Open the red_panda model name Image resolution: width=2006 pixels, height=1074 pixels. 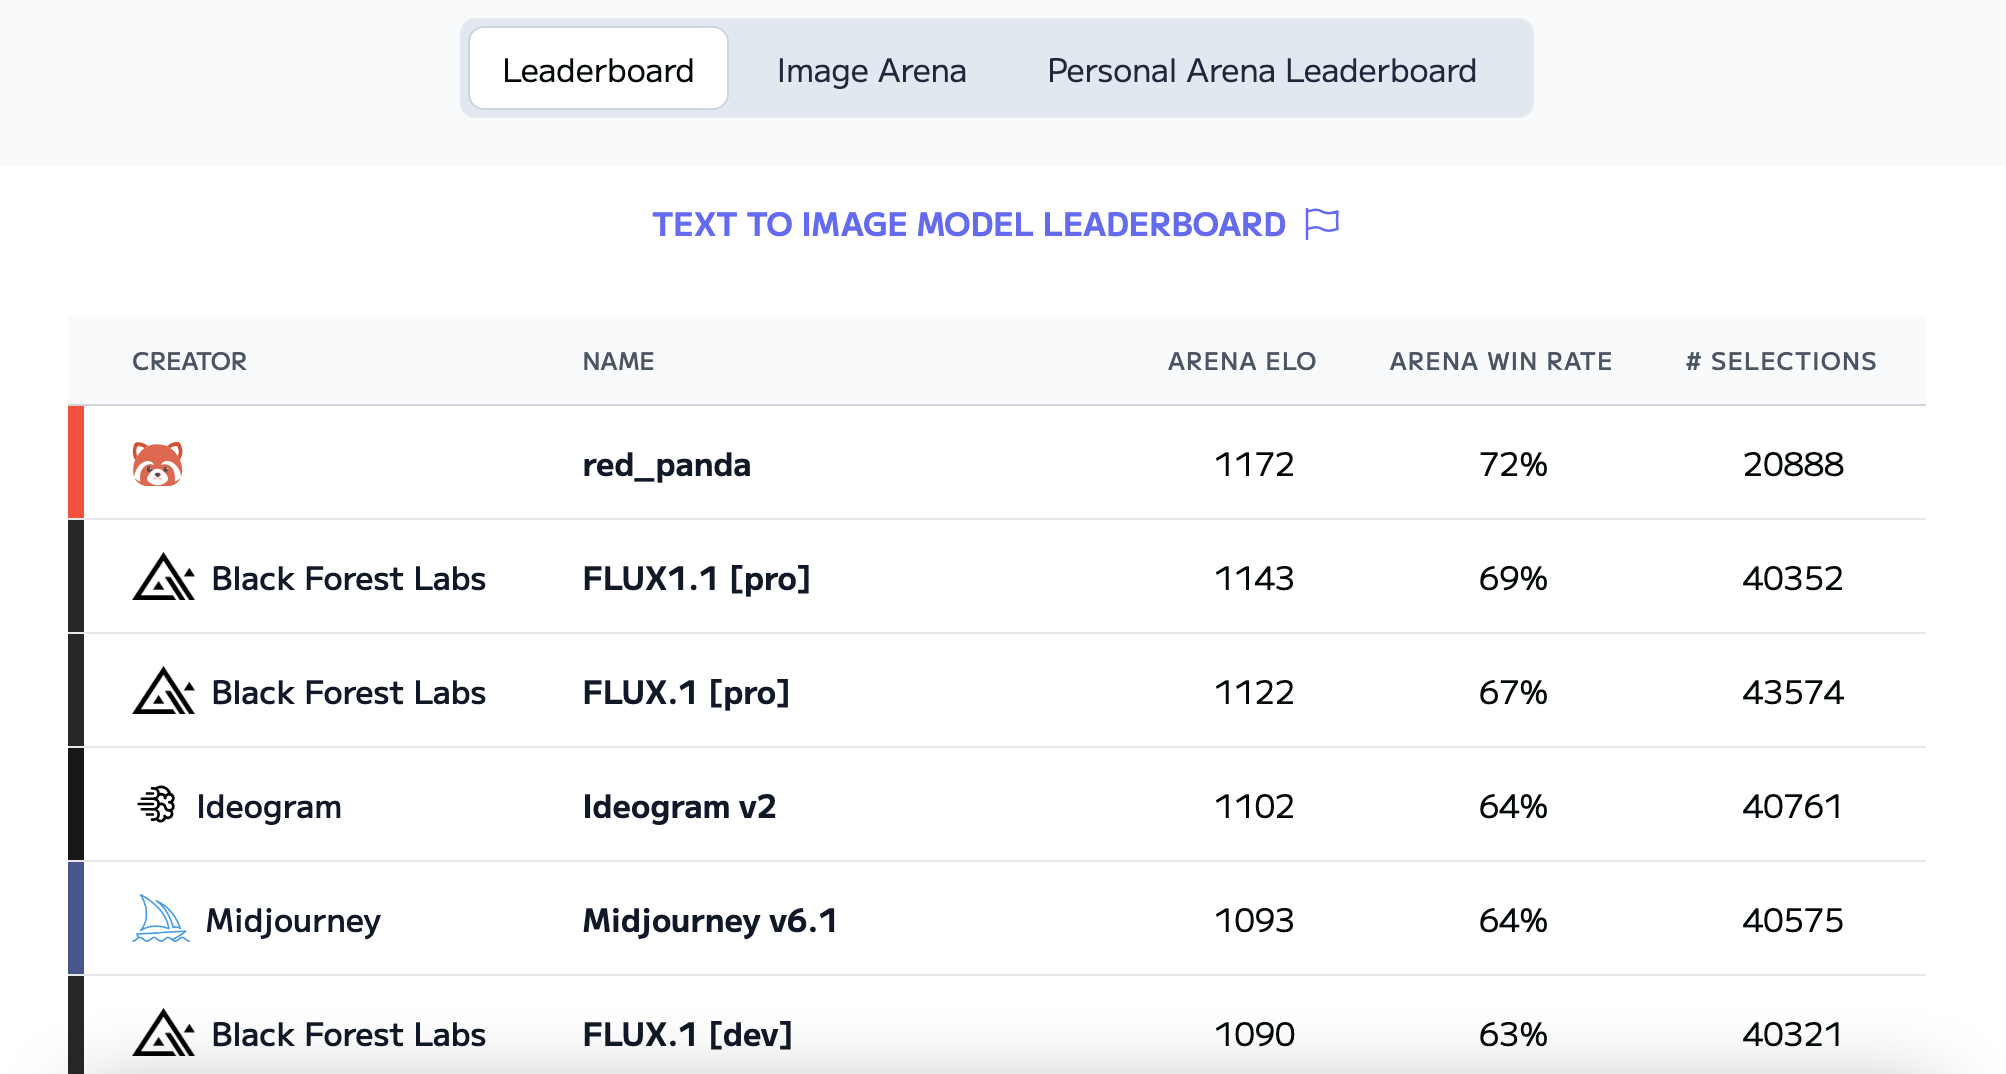click(666, 465)
